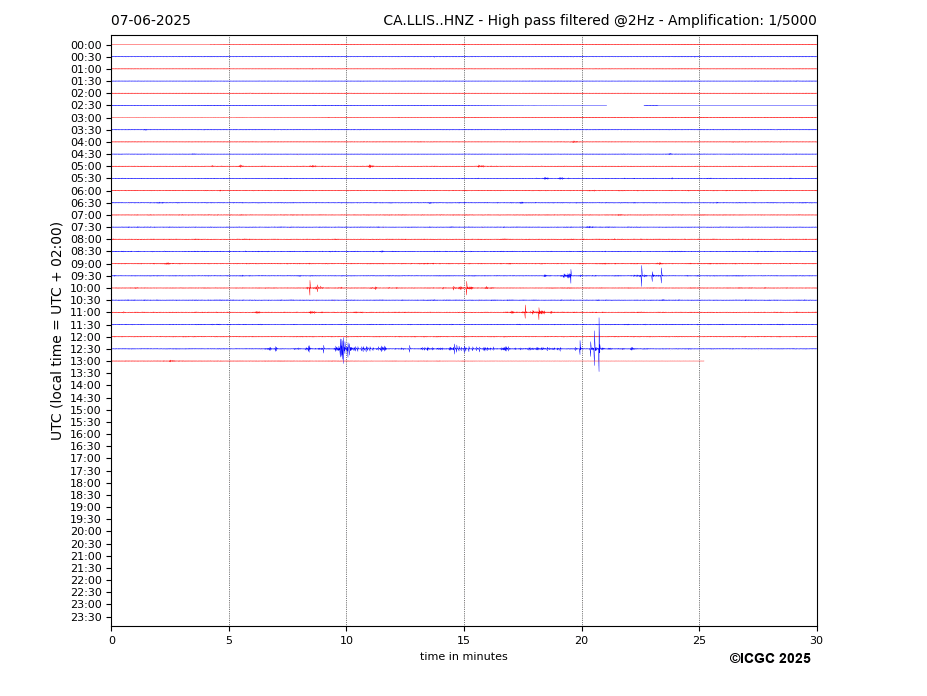Click the red spike near 15 minutes on 10:00 trace
The width and height of the screenshot is (927, 696).
[466, 288]
